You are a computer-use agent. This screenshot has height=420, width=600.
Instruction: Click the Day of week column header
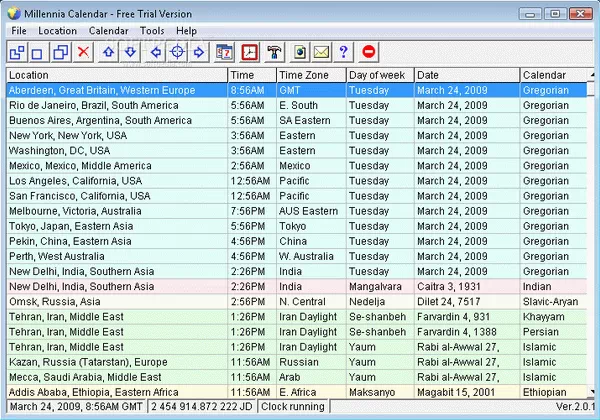379,75
